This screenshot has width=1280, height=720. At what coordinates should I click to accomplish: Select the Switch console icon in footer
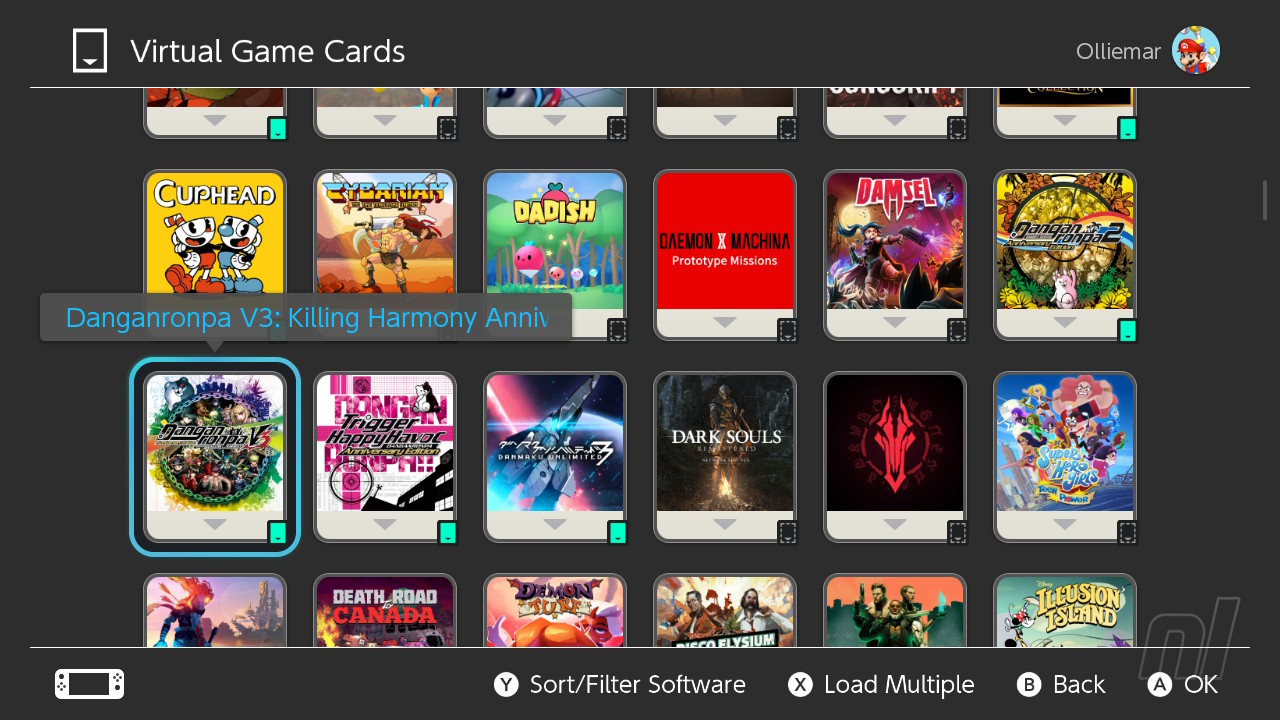pos(89,684)
